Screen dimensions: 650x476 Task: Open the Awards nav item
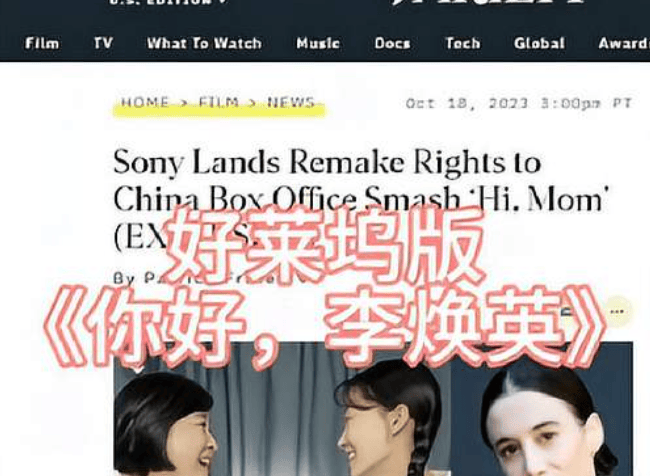(x=624, y=43)
